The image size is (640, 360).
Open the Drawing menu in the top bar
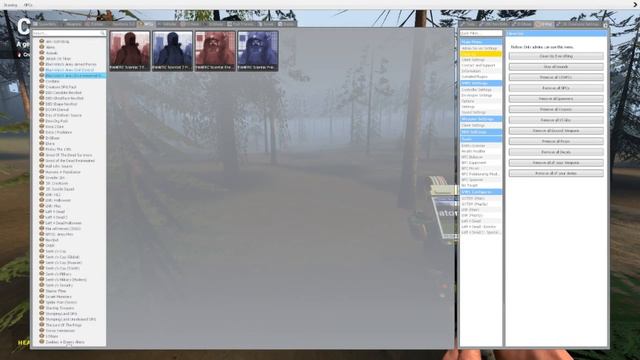11,5
